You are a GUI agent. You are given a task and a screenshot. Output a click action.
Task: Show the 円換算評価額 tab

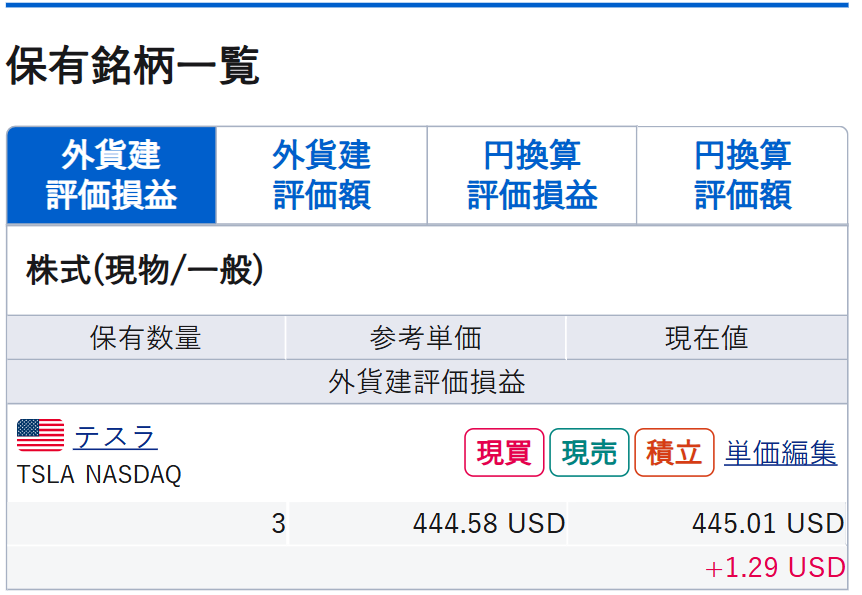pyautogui.click(x=743, y=175)
